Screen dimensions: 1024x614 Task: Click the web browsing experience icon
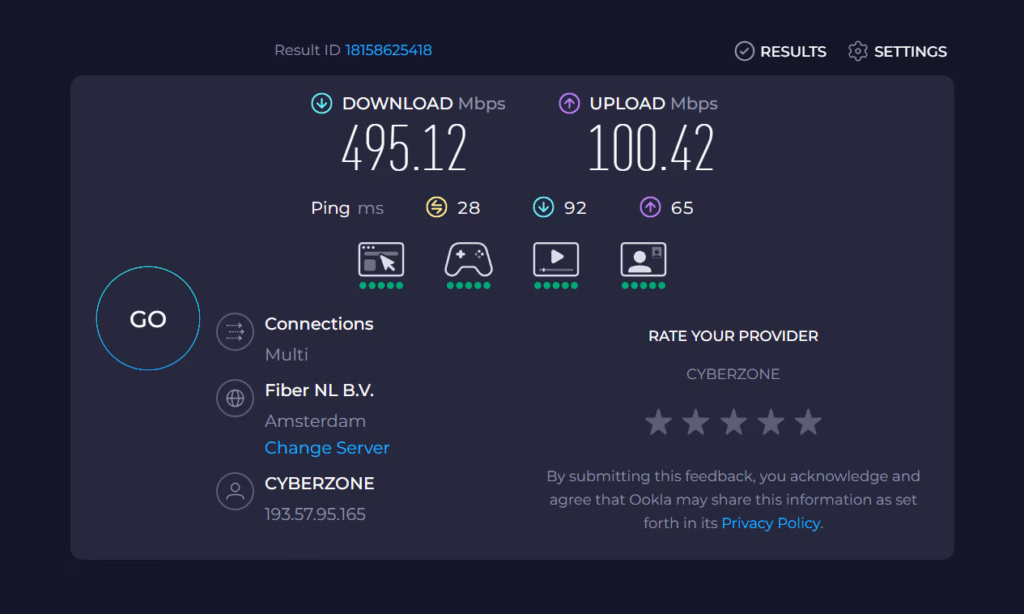[381, 260]
